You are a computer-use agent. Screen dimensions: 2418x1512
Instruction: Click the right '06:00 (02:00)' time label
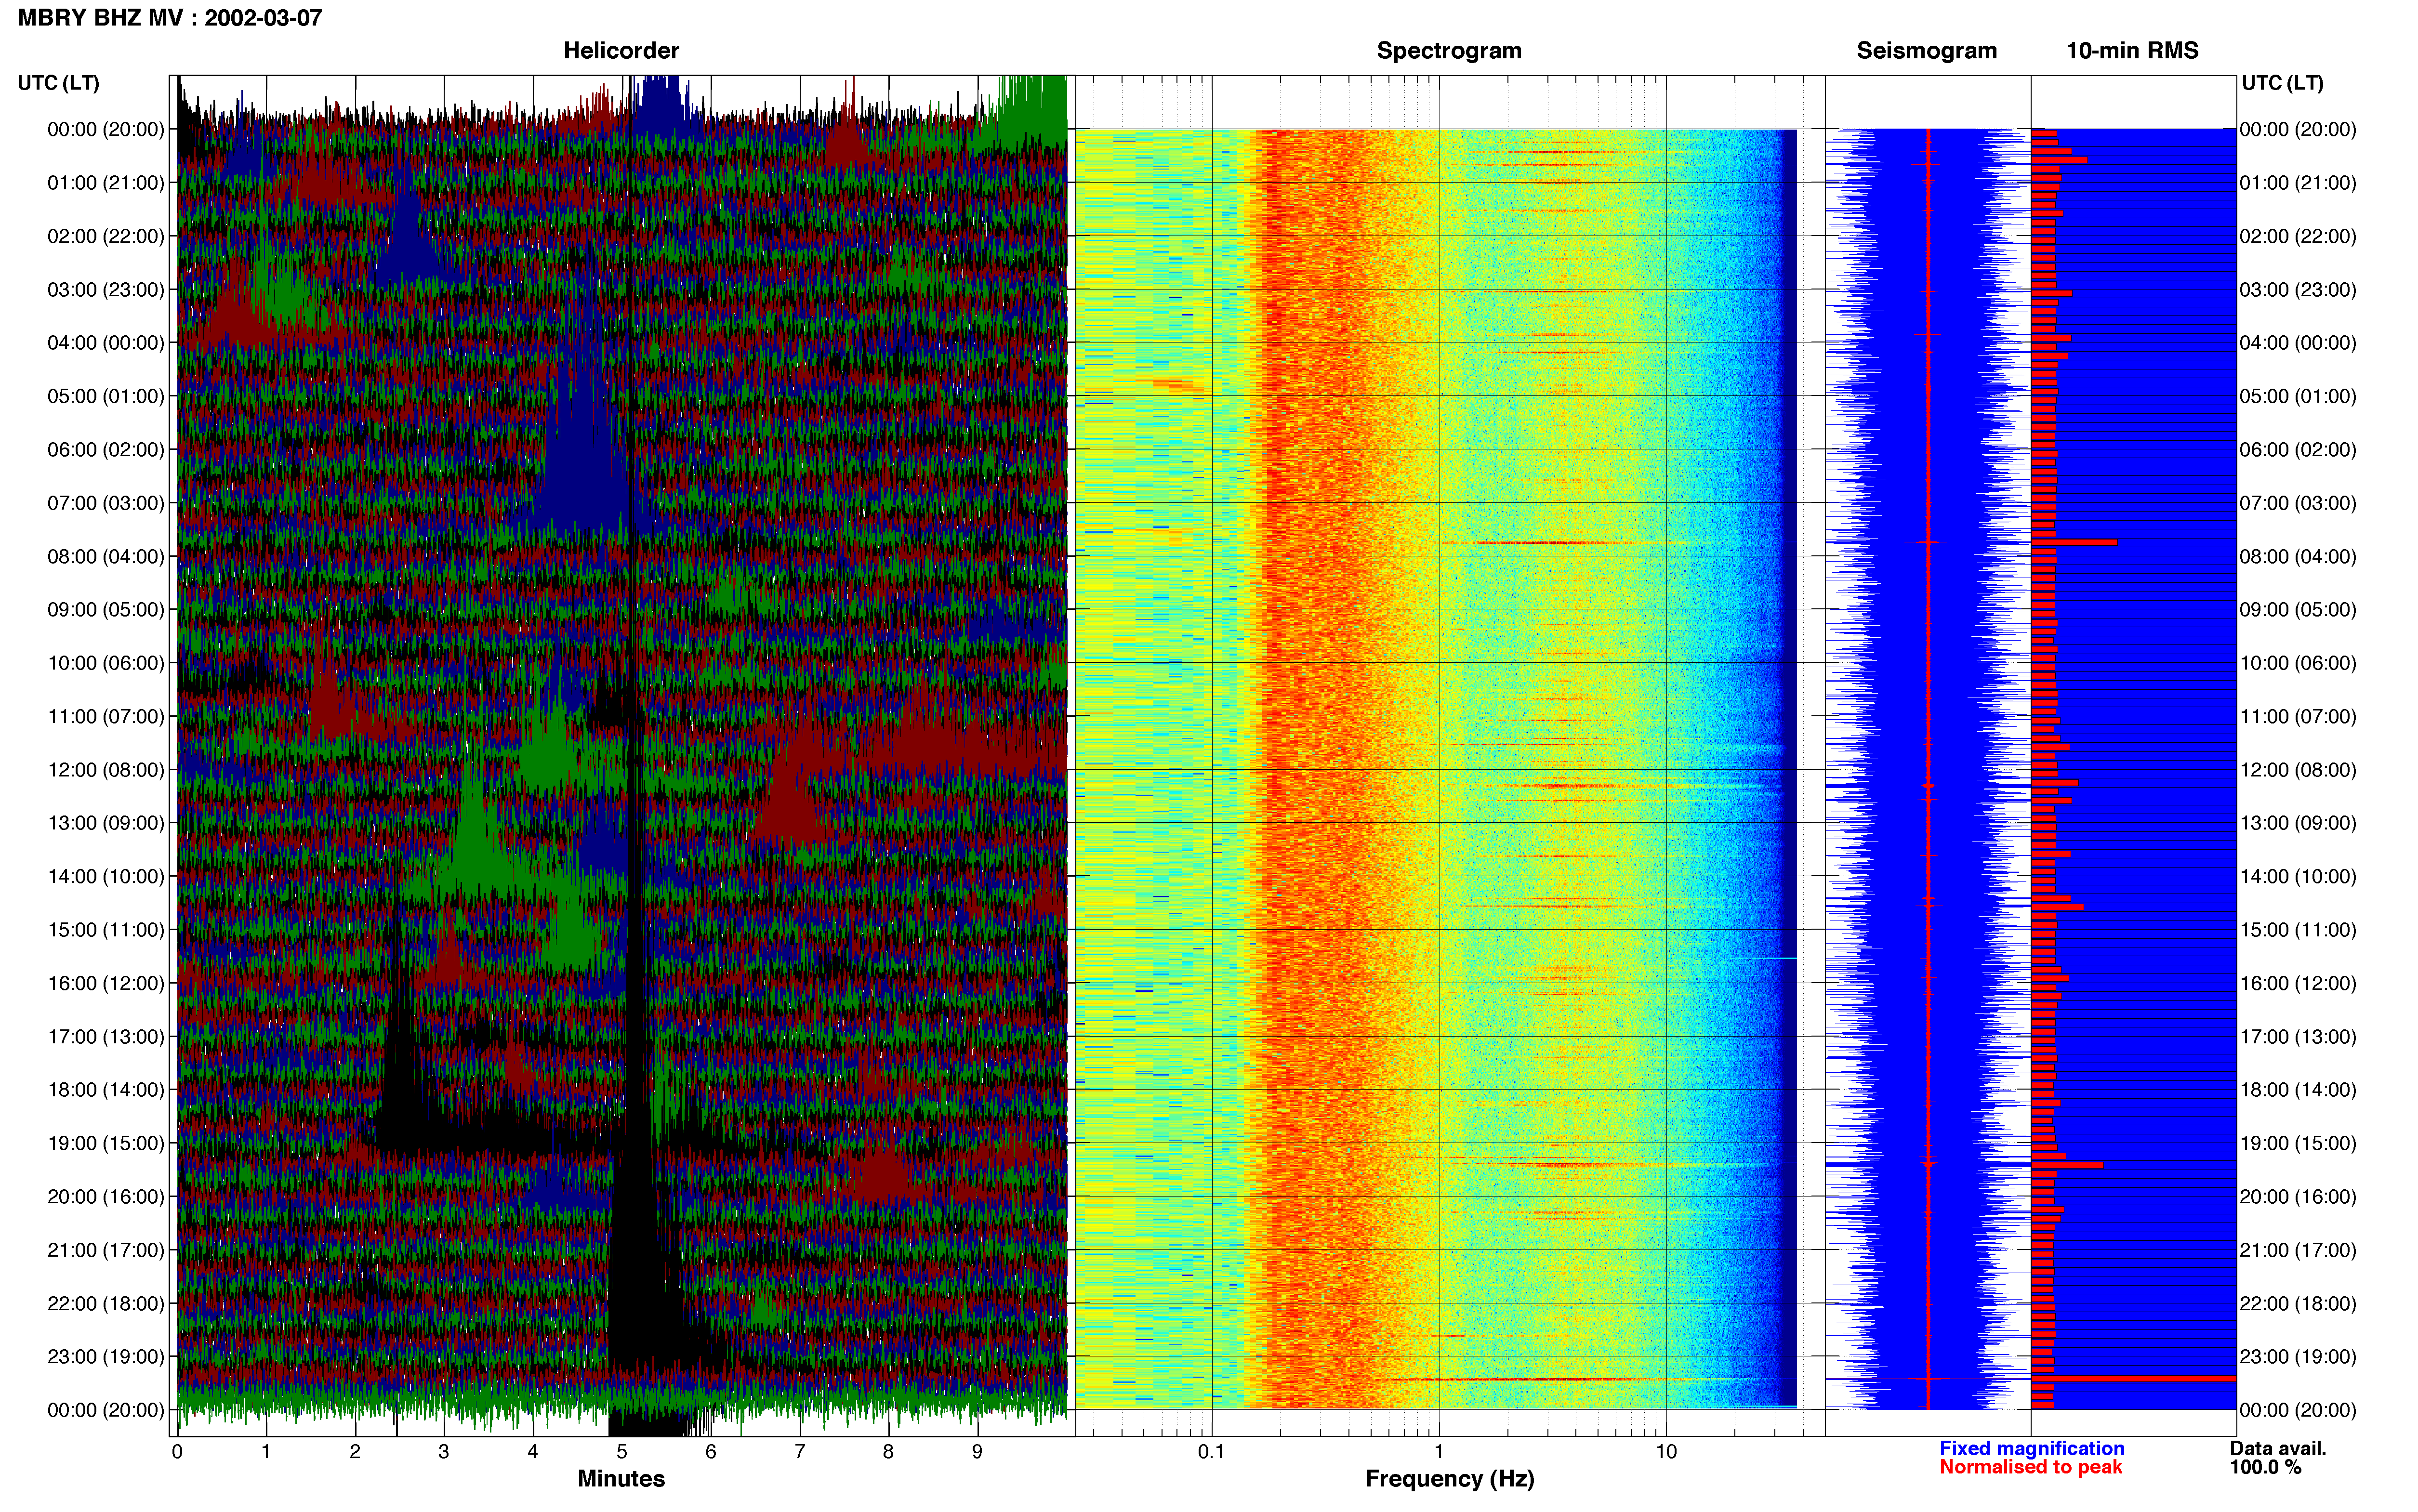[2298, 450]
